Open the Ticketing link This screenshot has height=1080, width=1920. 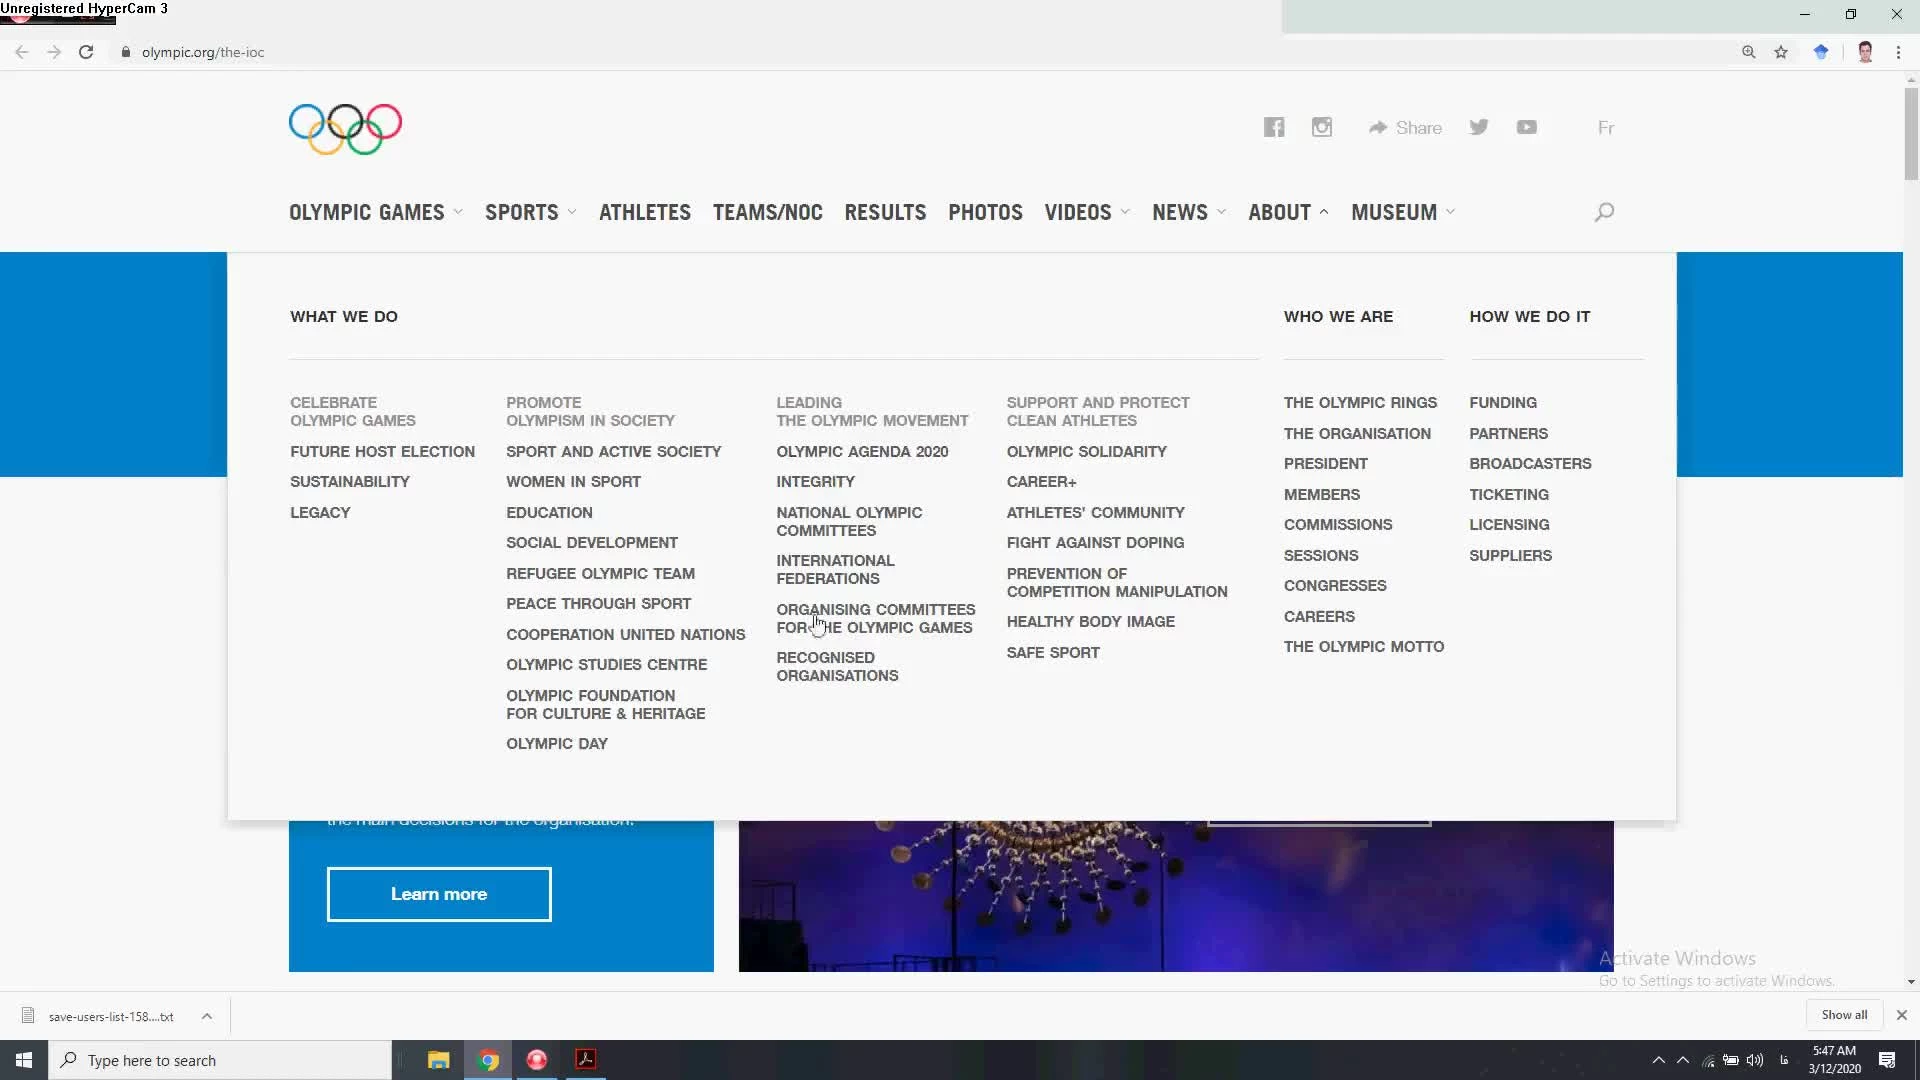[x=1508, y=494]
